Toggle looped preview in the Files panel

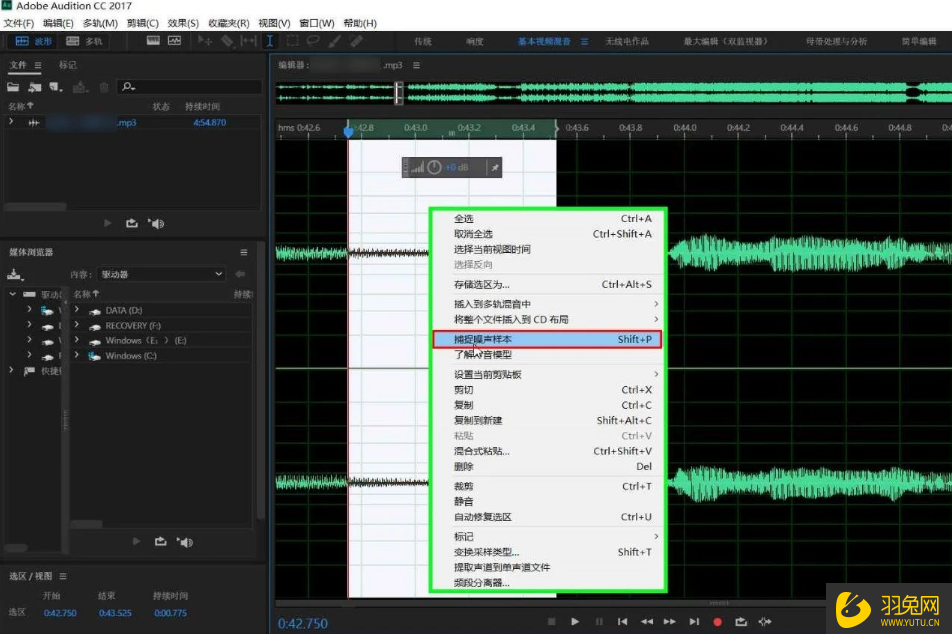point(132,222)
